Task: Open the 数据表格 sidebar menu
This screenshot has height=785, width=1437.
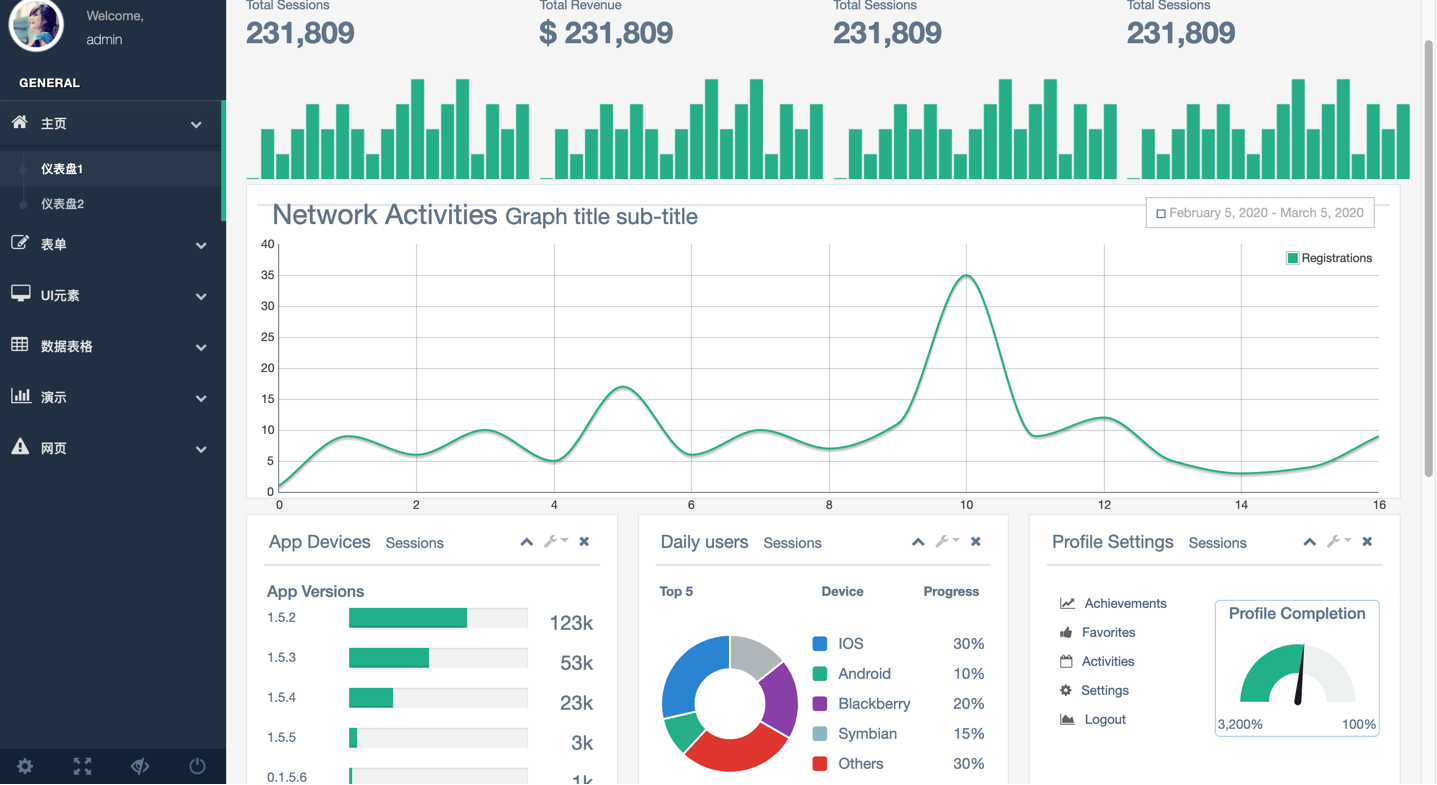Action: tap(113, 347)
